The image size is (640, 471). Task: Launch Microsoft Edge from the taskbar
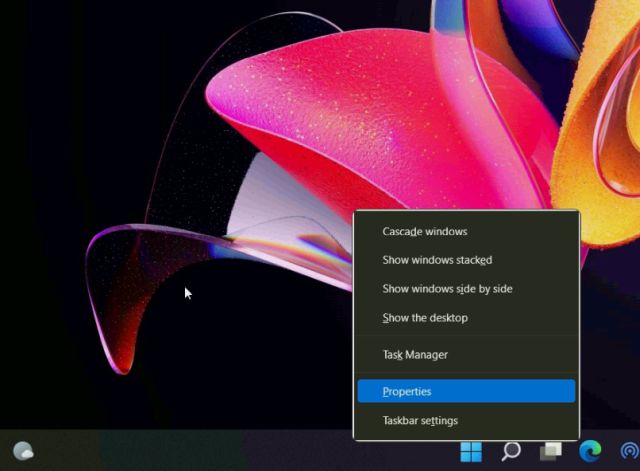point(590,451)
